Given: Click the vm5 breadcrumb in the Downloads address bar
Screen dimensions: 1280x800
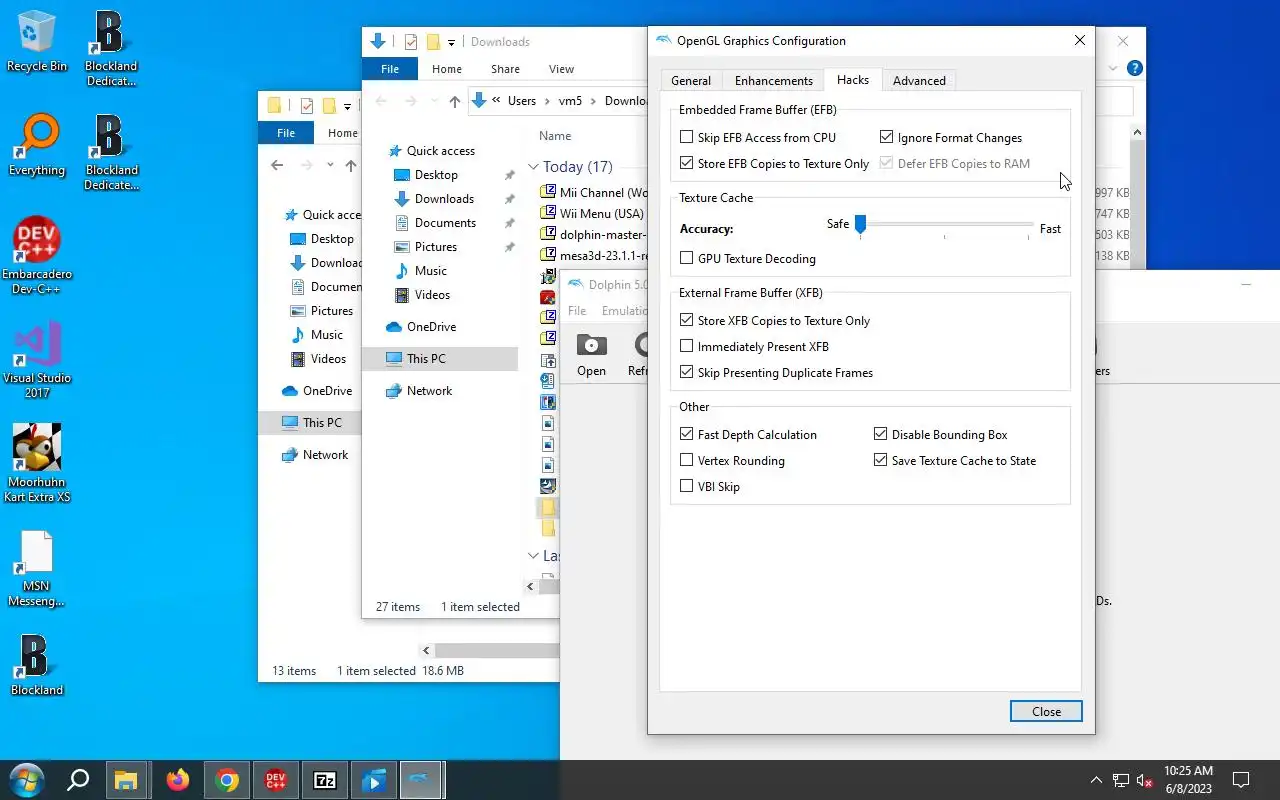Looking at the screenshot, I should [x=570, y=101].
